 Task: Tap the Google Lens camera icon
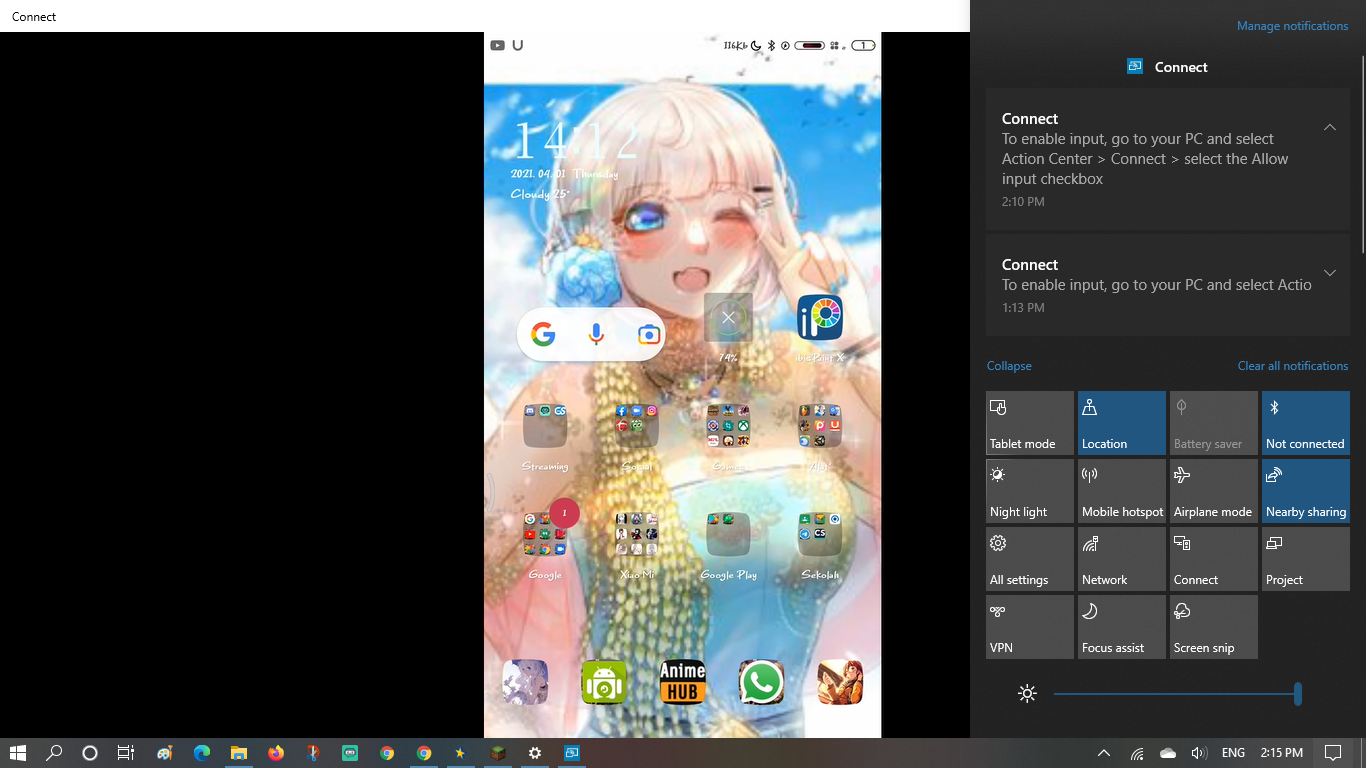[649, 335]
